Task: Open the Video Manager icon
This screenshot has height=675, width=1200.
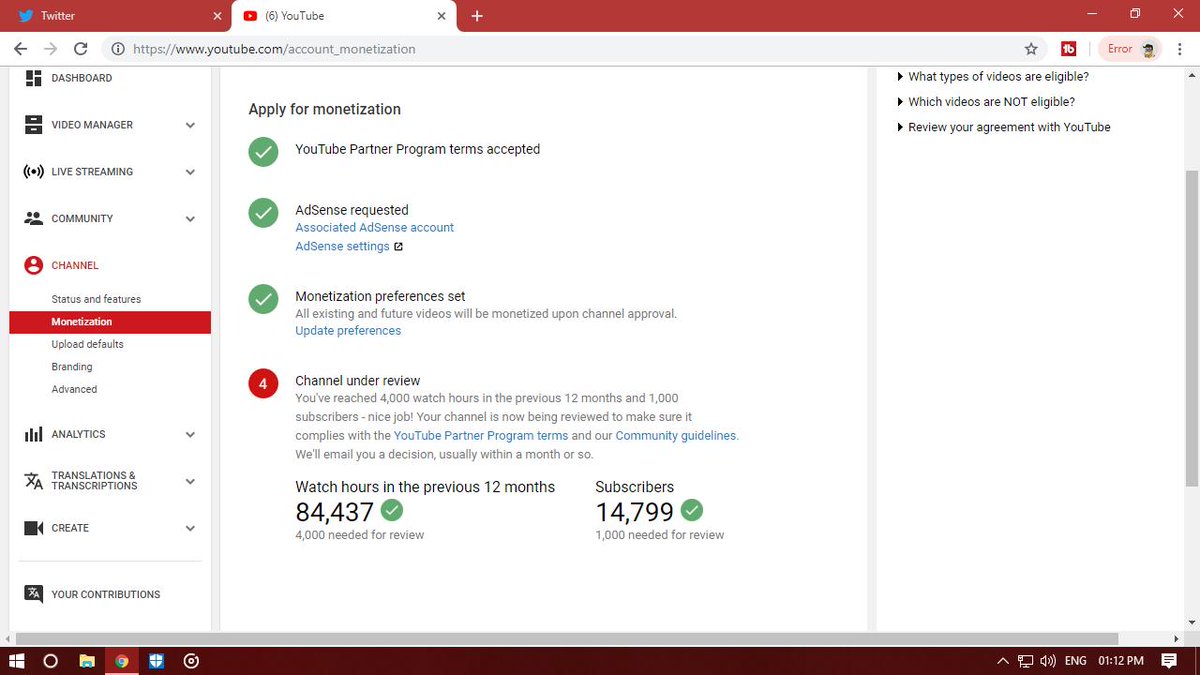Action: tap(33, 125)
